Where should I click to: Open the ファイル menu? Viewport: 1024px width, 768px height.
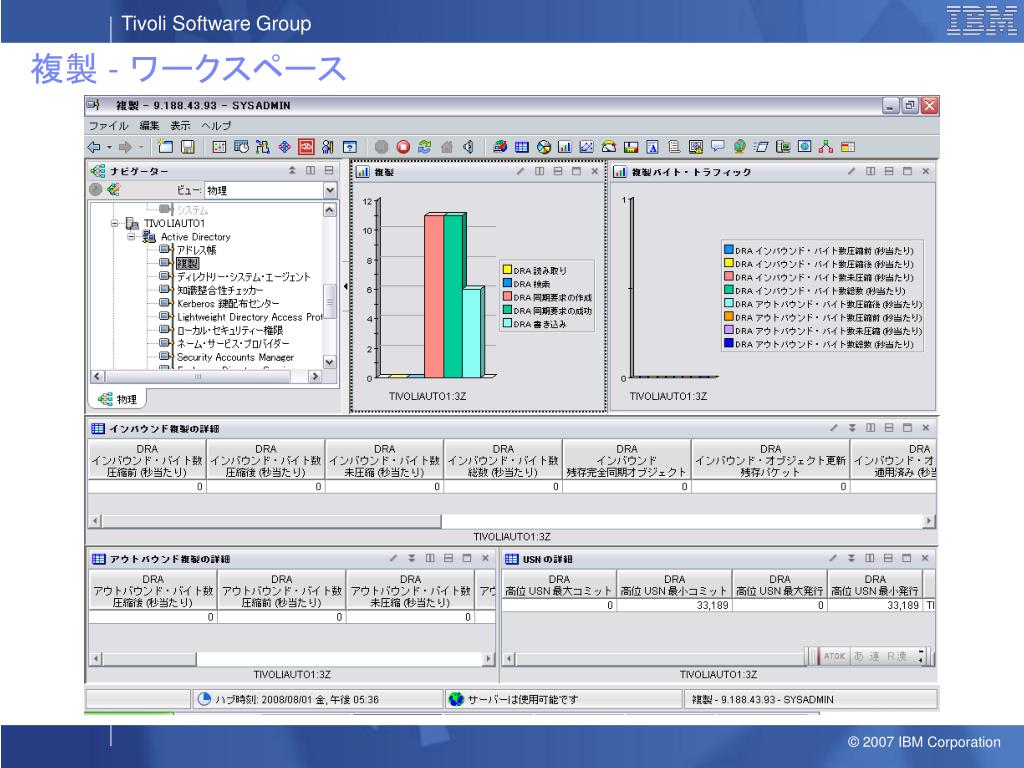pos(108,125)
